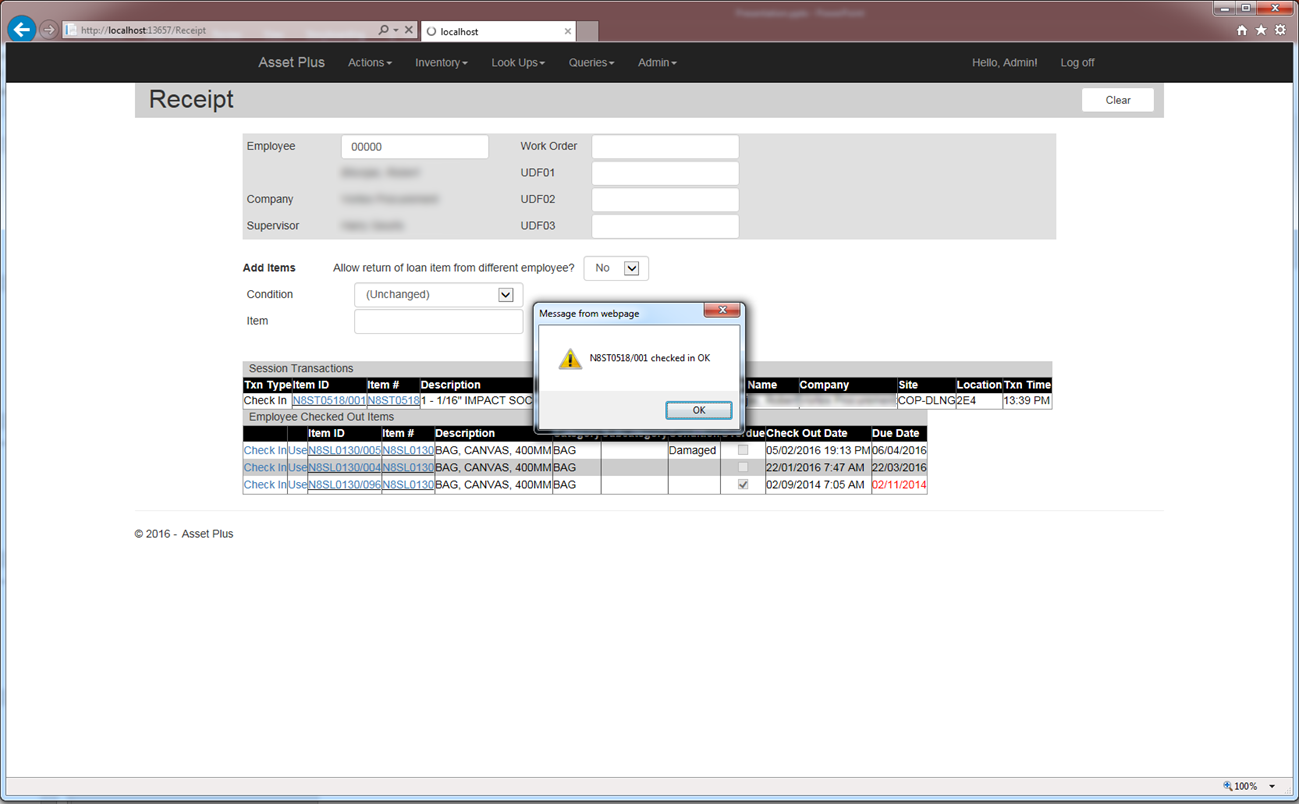Close the localhost browser tab
Screen dimensions: 1299x804
[x=568, y=31]
